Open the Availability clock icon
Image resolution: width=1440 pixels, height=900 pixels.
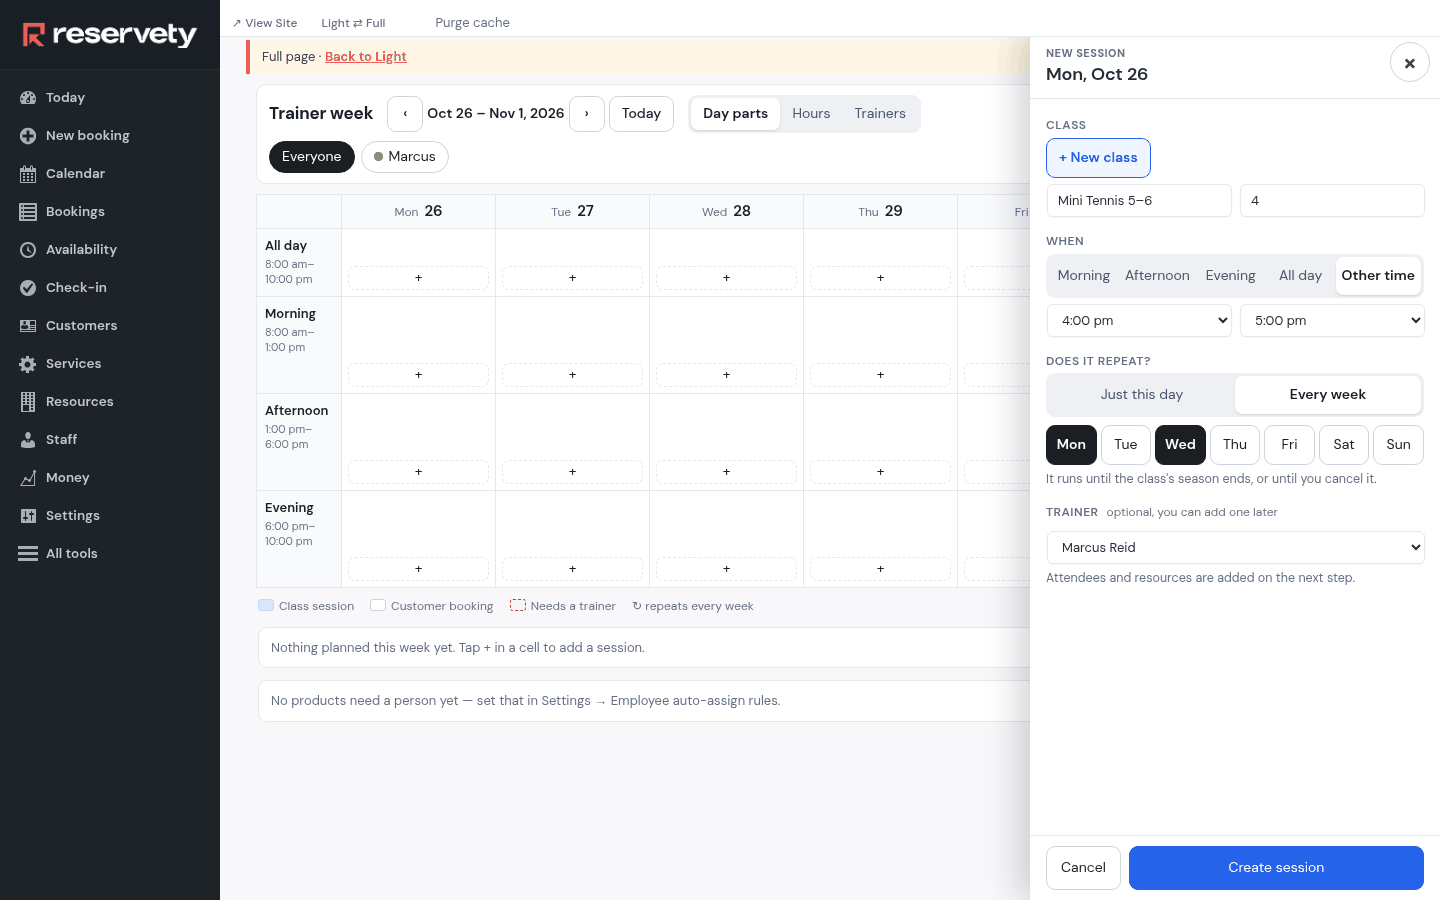click(x=28, y=250)
